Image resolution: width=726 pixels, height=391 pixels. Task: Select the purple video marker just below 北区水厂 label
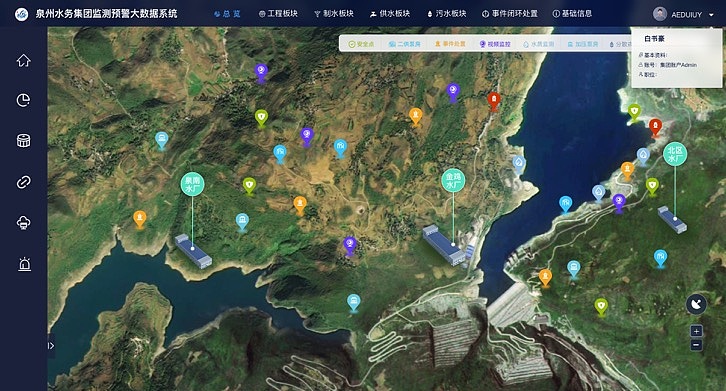tap(619, 202)
